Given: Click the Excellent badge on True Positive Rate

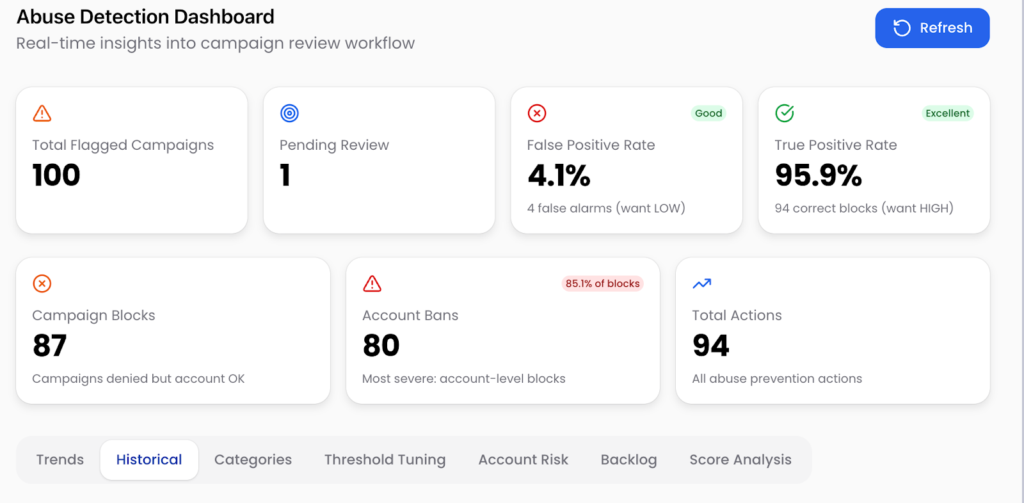Looking at the screenshot, I should tap(947, 113).
